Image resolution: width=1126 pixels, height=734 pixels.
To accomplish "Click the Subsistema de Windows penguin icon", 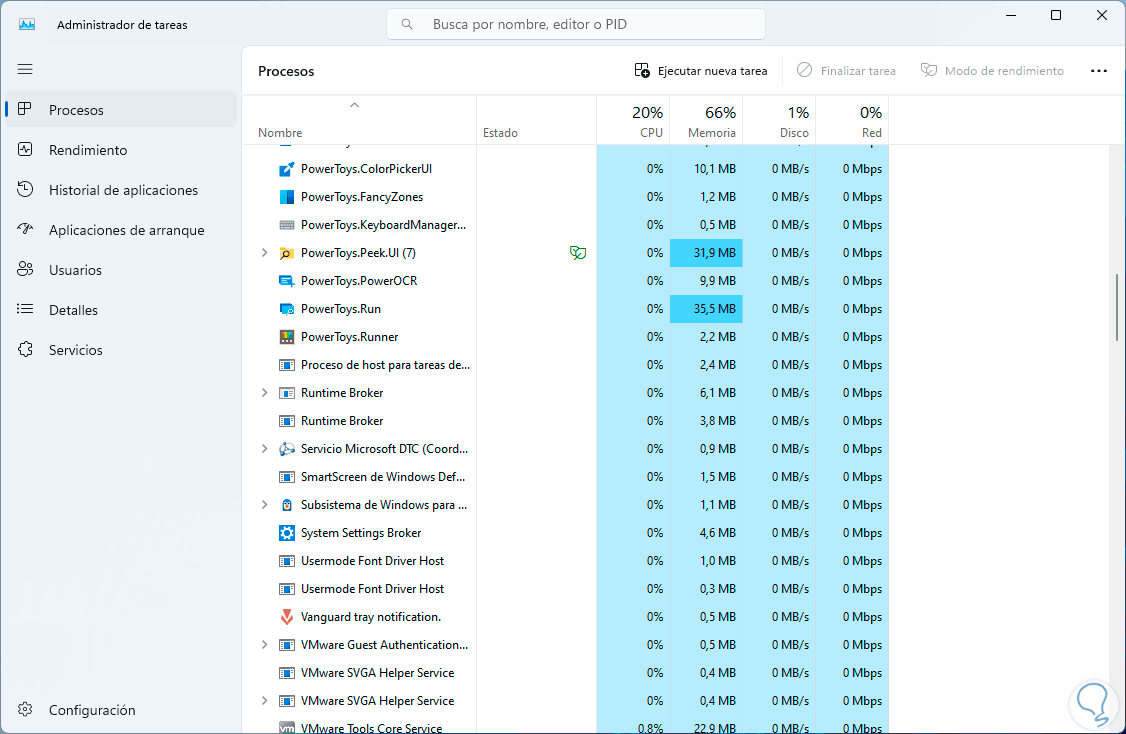I will pyautogui.click(x=287, y=505).
